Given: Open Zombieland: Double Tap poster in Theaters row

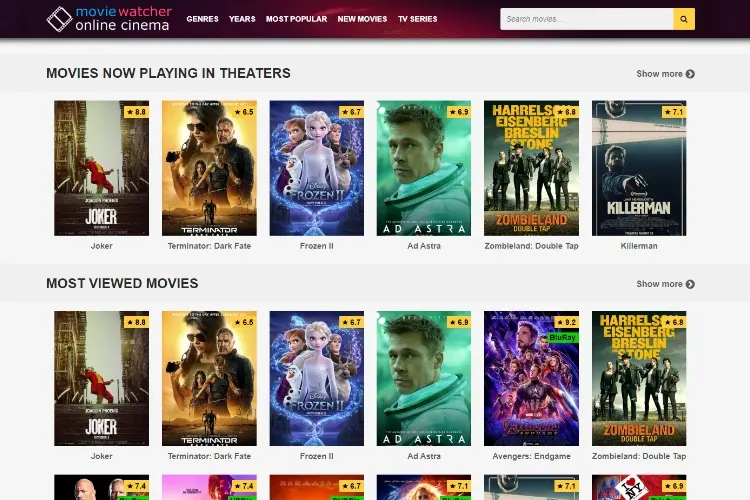Looking at the screenshot, I should (531, 168).
